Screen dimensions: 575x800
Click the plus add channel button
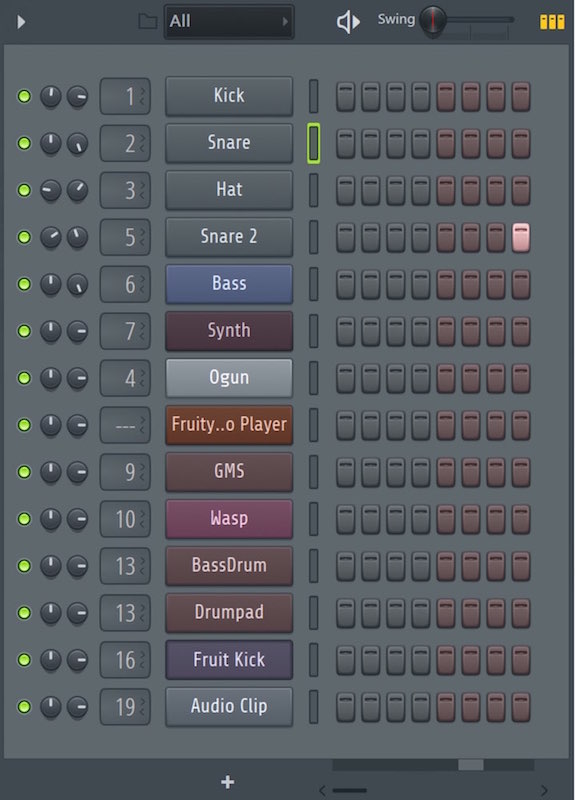coord(228,782)
